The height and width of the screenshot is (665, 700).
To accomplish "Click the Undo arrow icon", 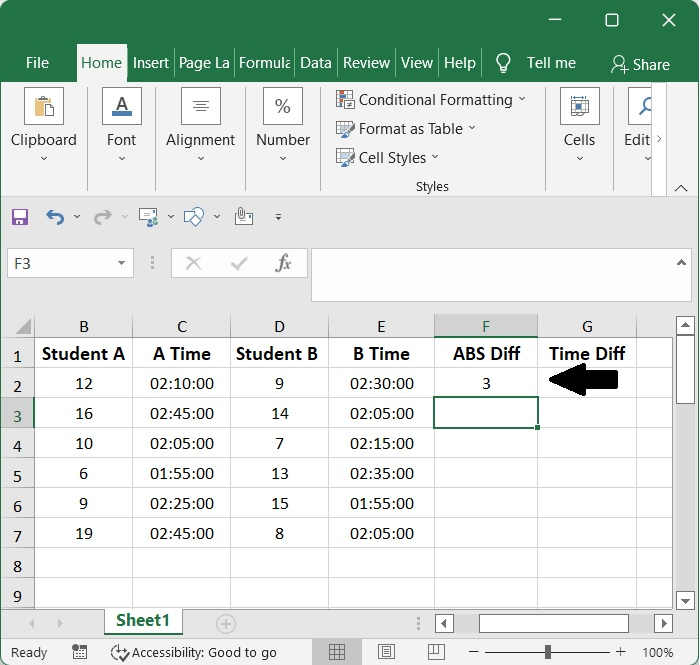I will 55,216.
